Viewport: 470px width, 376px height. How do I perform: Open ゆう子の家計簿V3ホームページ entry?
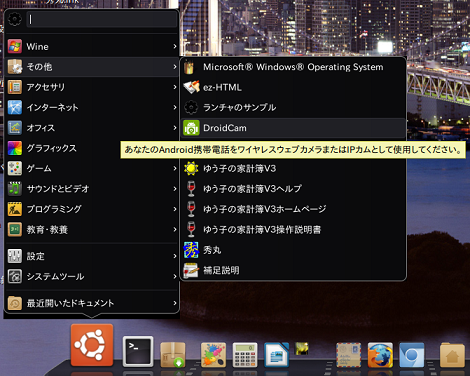[x=293, y=209]
